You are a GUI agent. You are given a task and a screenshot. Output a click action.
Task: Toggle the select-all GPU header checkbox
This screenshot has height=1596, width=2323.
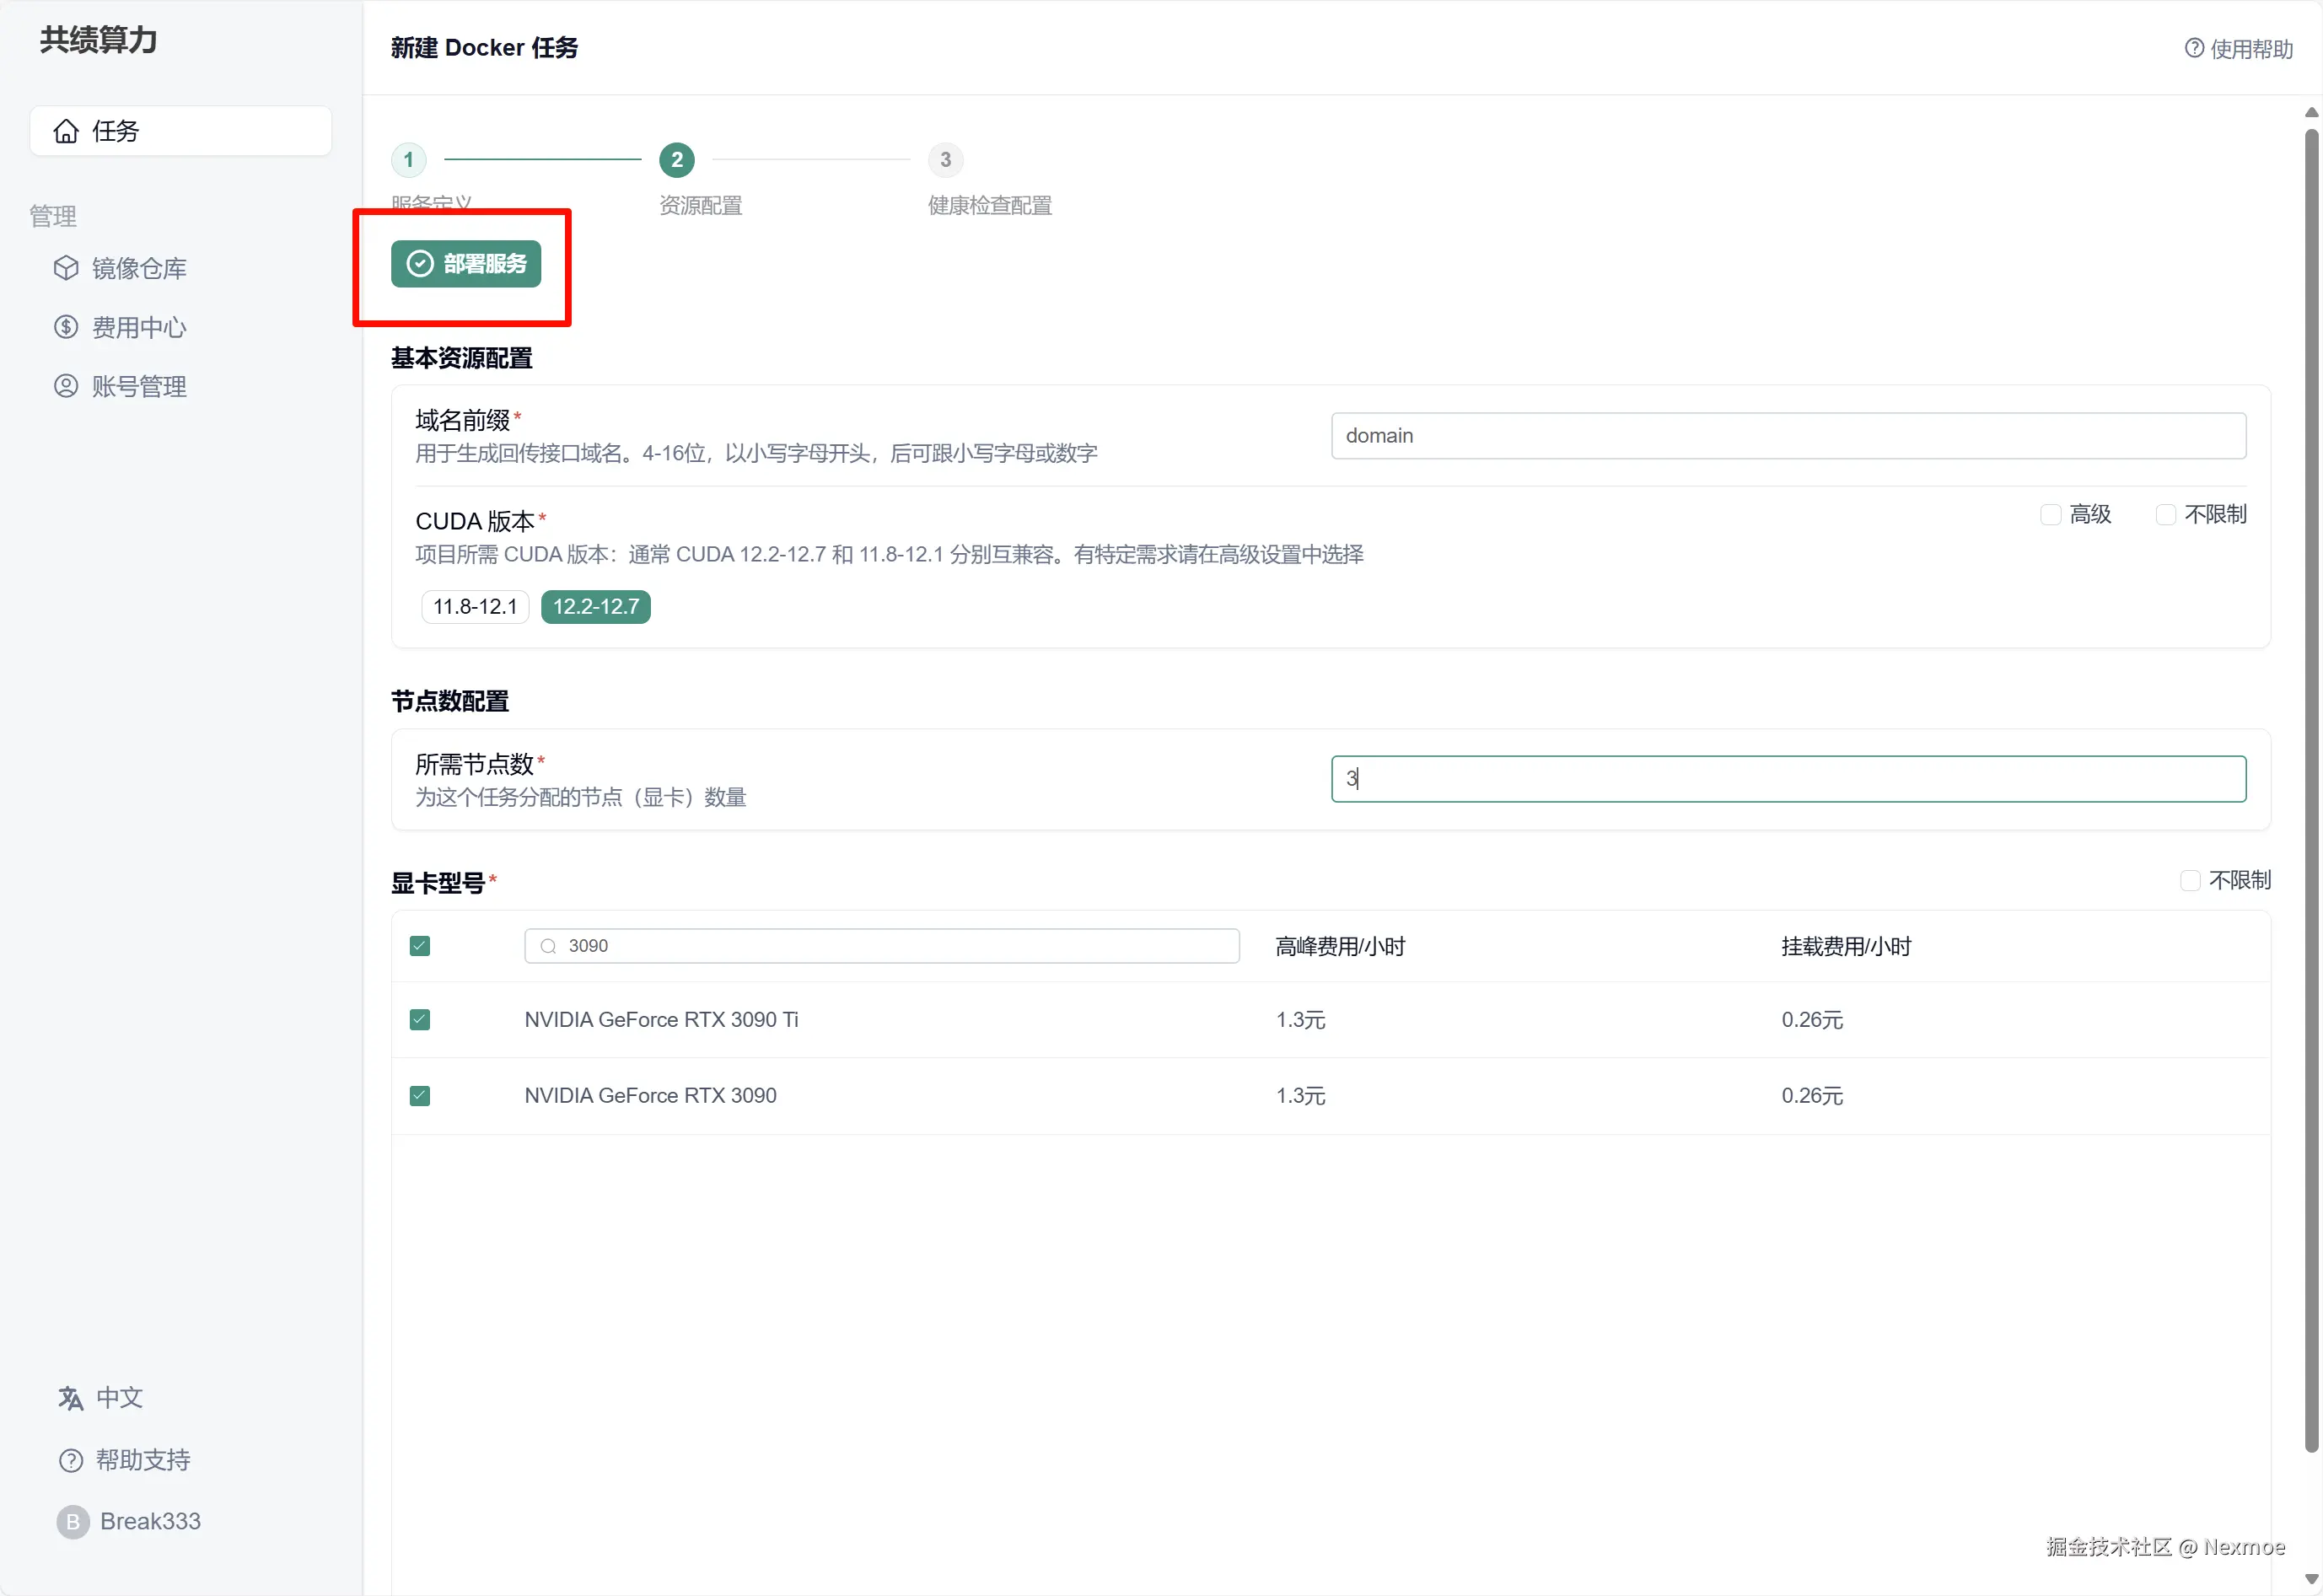420,945
